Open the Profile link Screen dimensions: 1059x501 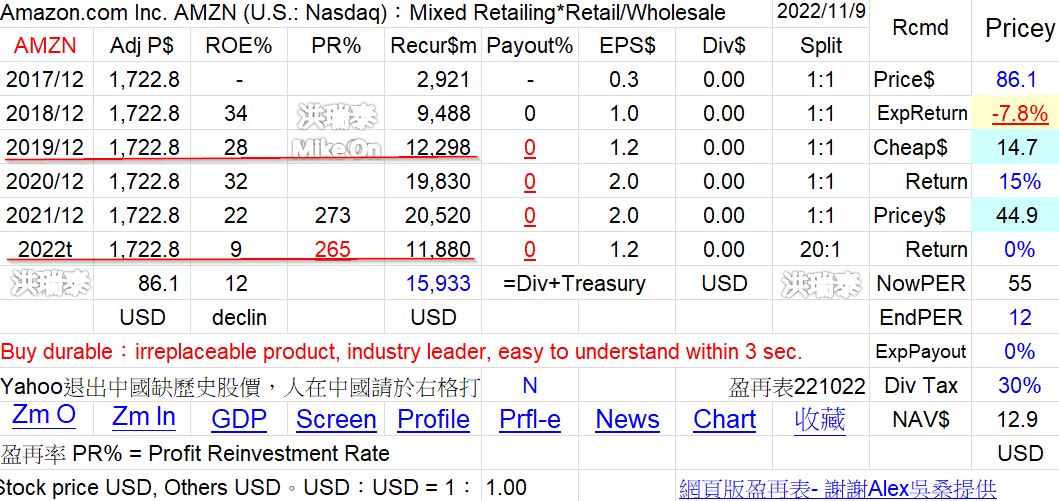click(x=433, y=419)
